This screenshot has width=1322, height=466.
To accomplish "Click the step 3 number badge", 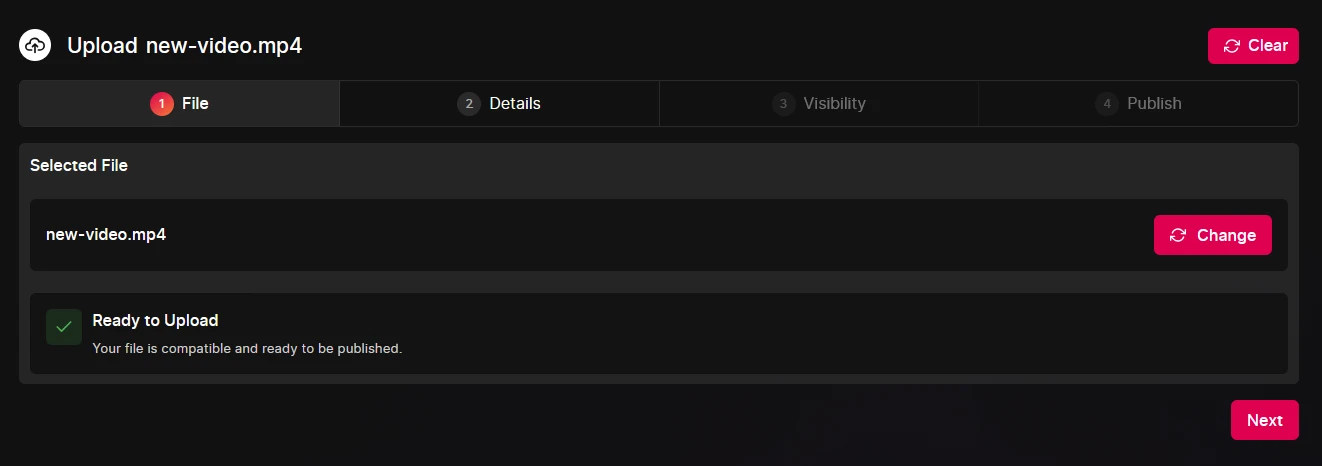I will (x=784, y=103).
